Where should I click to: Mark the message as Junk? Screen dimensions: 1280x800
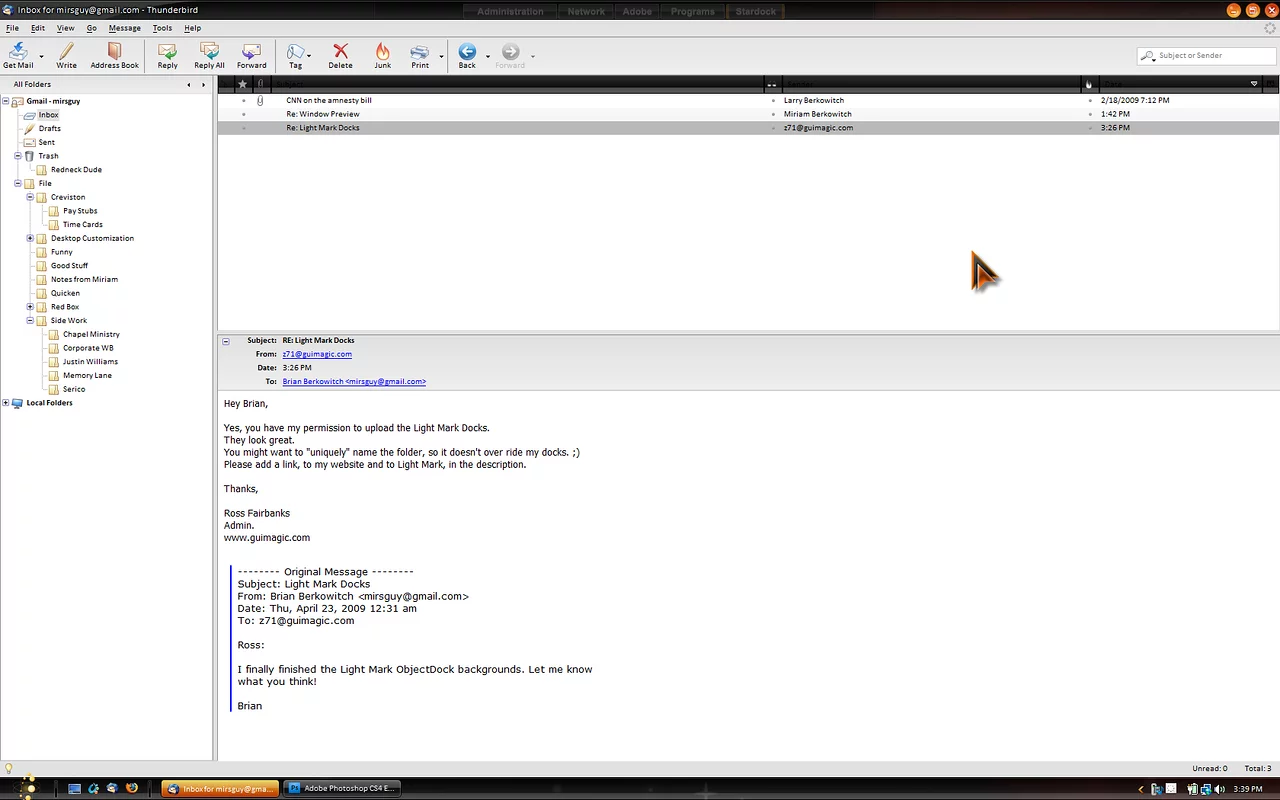382,54
